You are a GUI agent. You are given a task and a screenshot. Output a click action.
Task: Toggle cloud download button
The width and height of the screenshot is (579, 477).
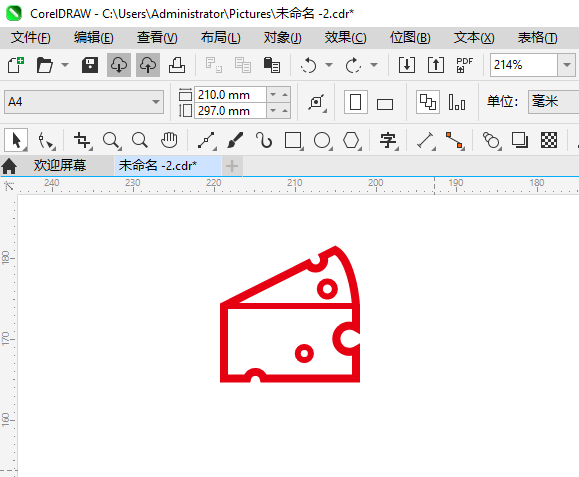pos(119,65)
